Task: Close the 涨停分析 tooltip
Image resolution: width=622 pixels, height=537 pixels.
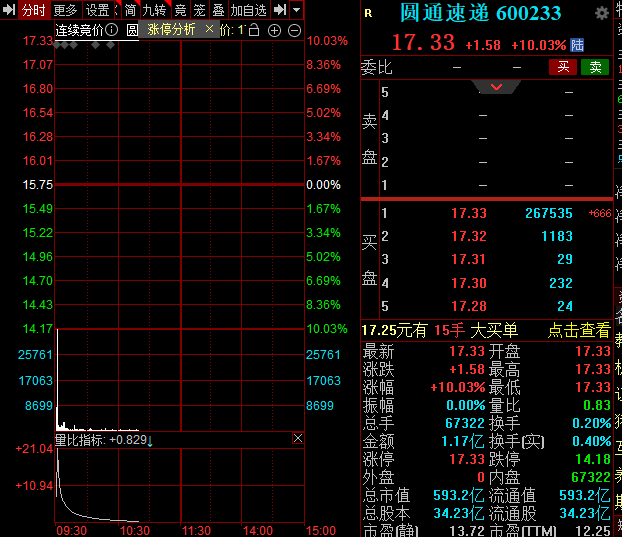Action: (209, 29)
